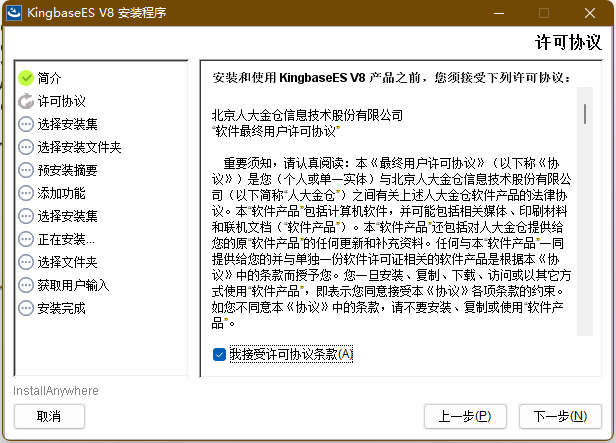Click pending step icon beside 选择文件夹
Screen dimensions: 616x443
(x=26, y=262)
